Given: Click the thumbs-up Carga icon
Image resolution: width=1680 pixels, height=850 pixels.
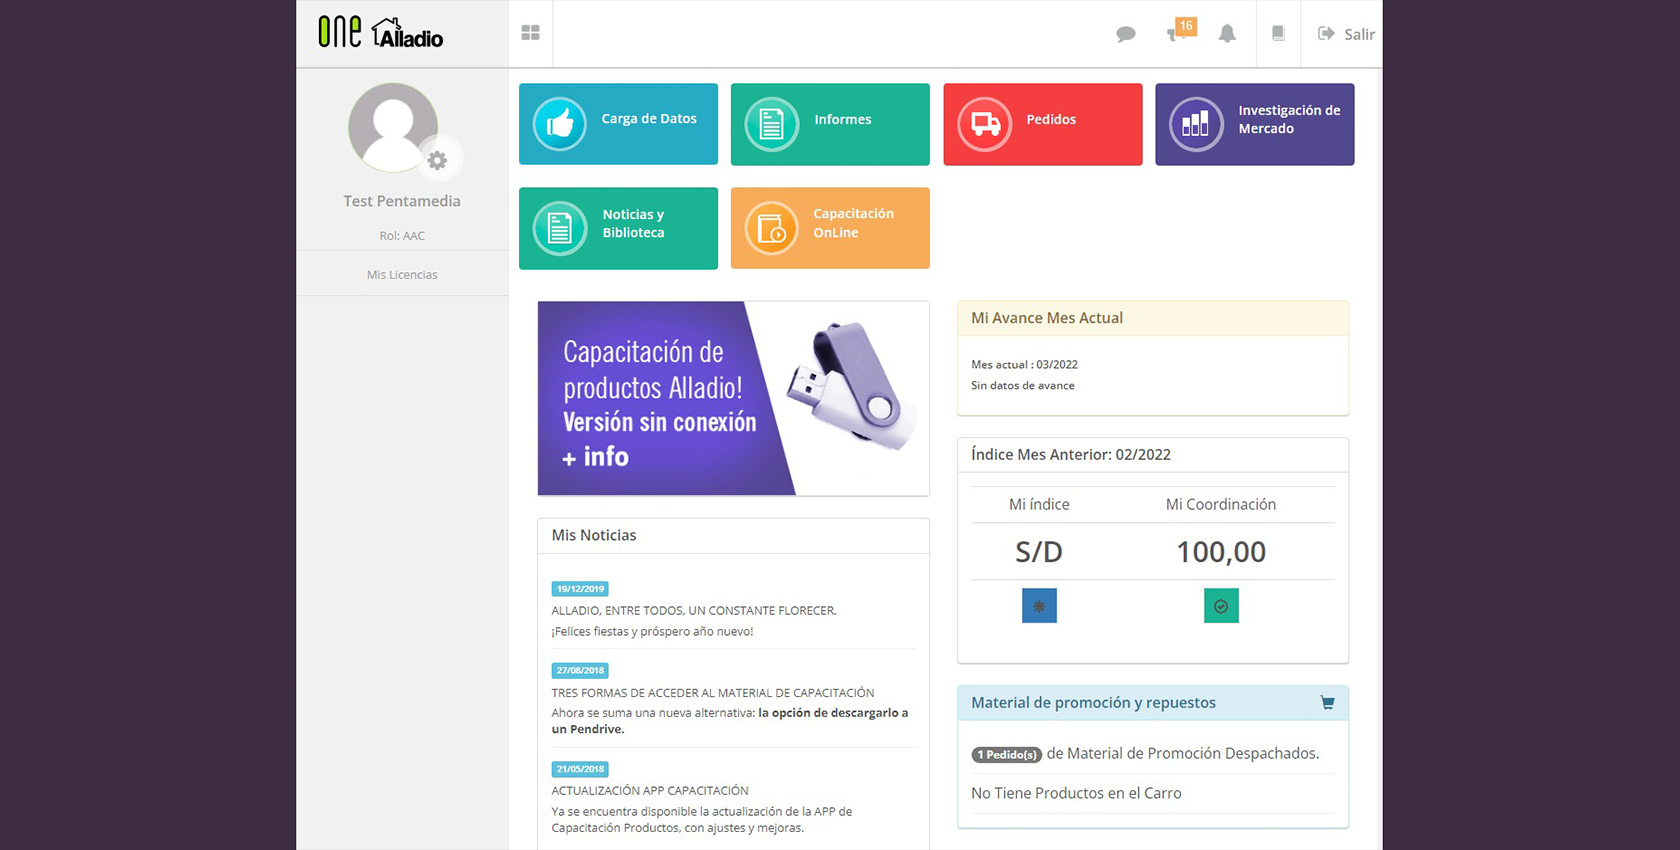Looking at the screenshot, I should click(560, 124).
